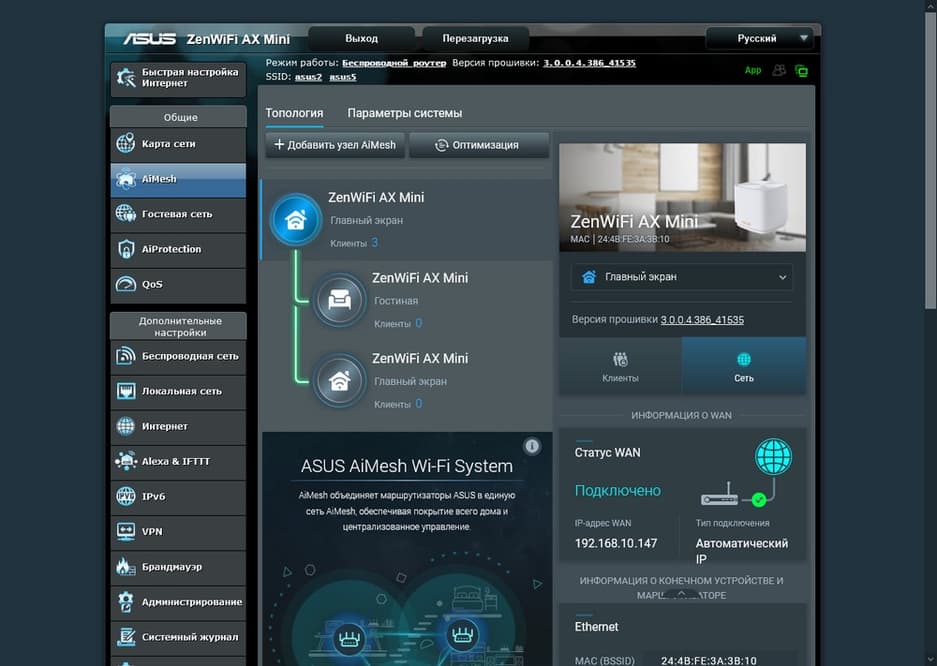Open Wireless (Беспроводная сеть) settings

[x=178, y=356]
